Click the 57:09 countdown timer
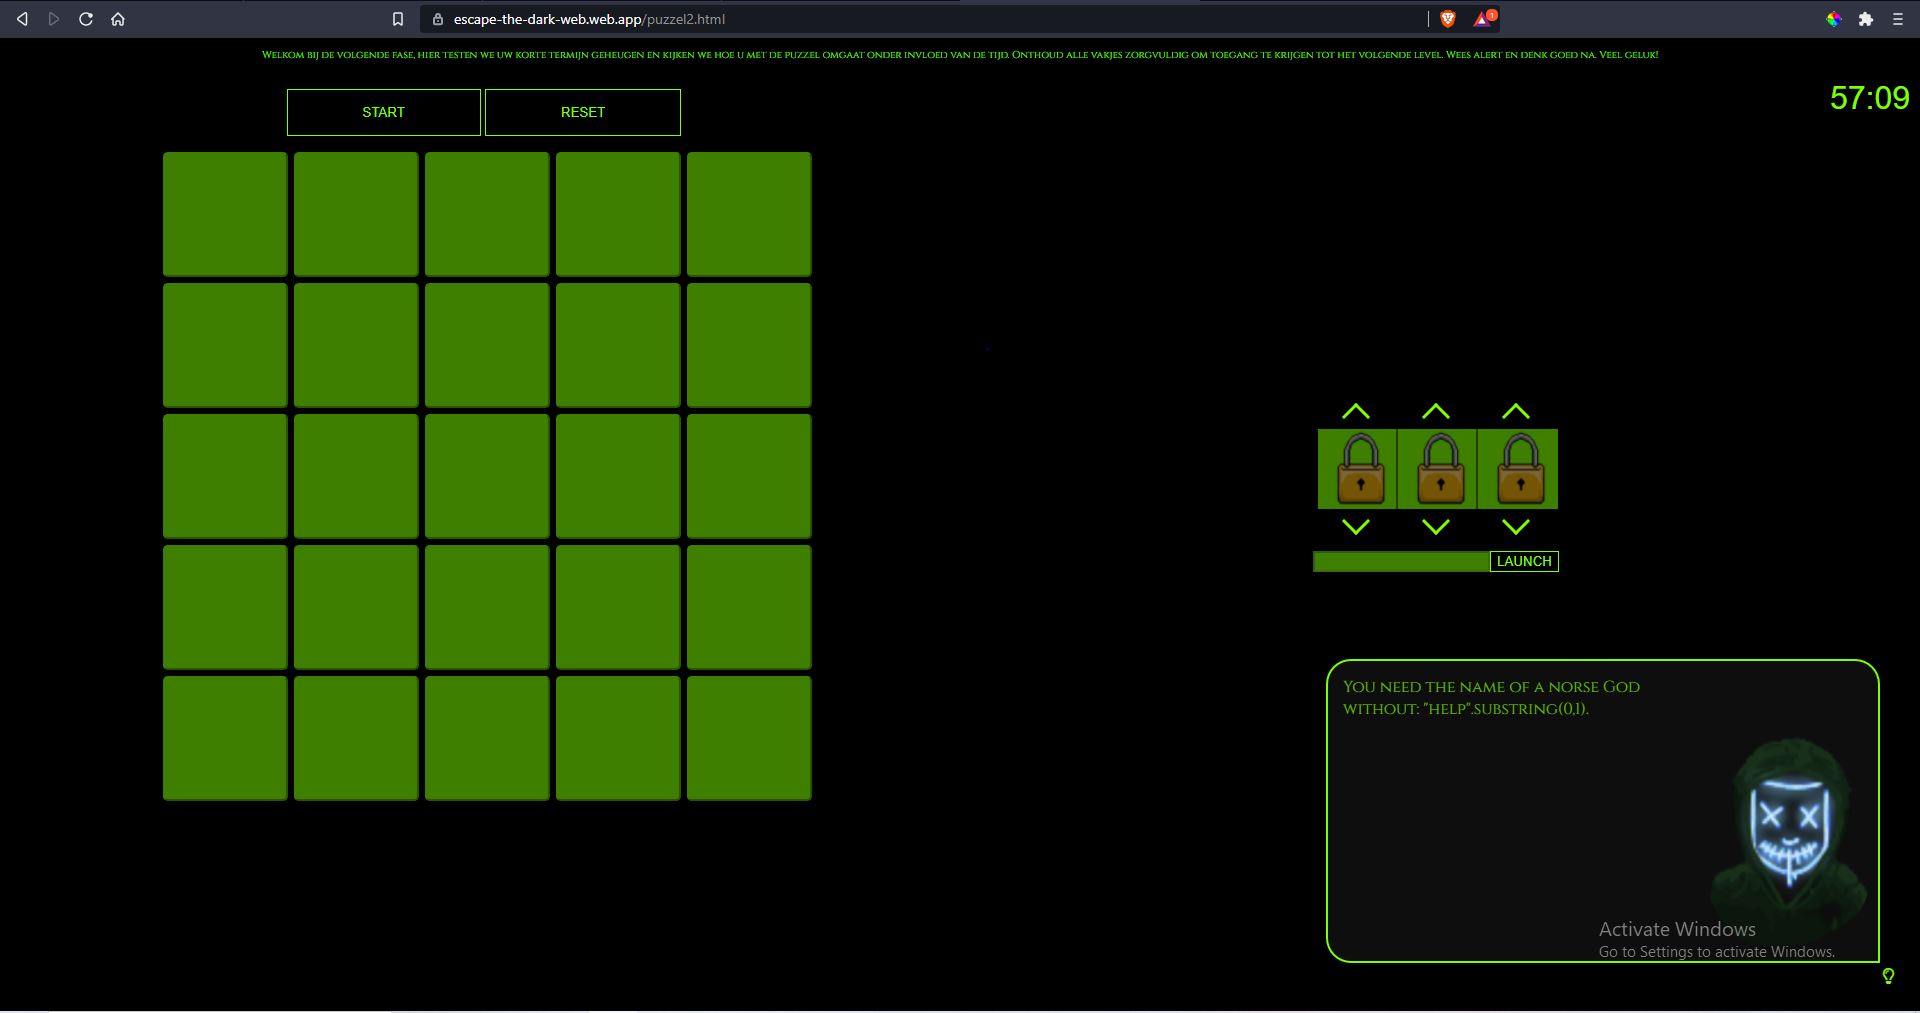Screen dimensions: 1920x1013 [1869, 98]
